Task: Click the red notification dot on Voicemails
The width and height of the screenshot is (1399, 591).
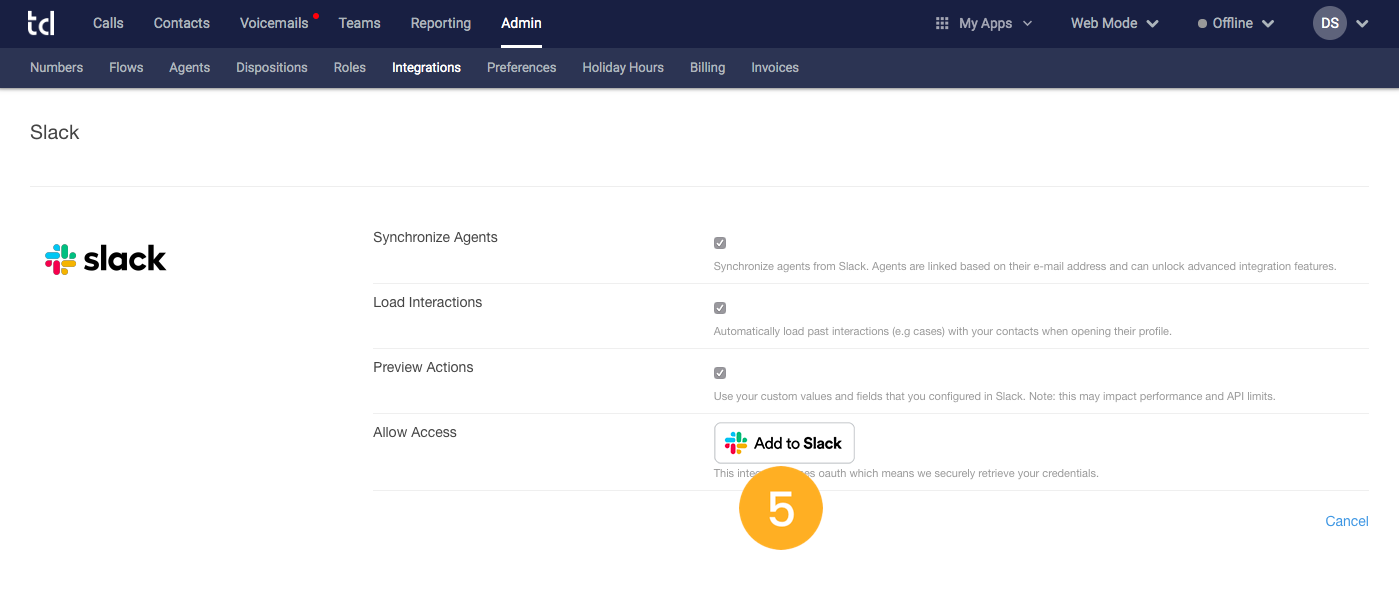Action: [x=315, y=14]
